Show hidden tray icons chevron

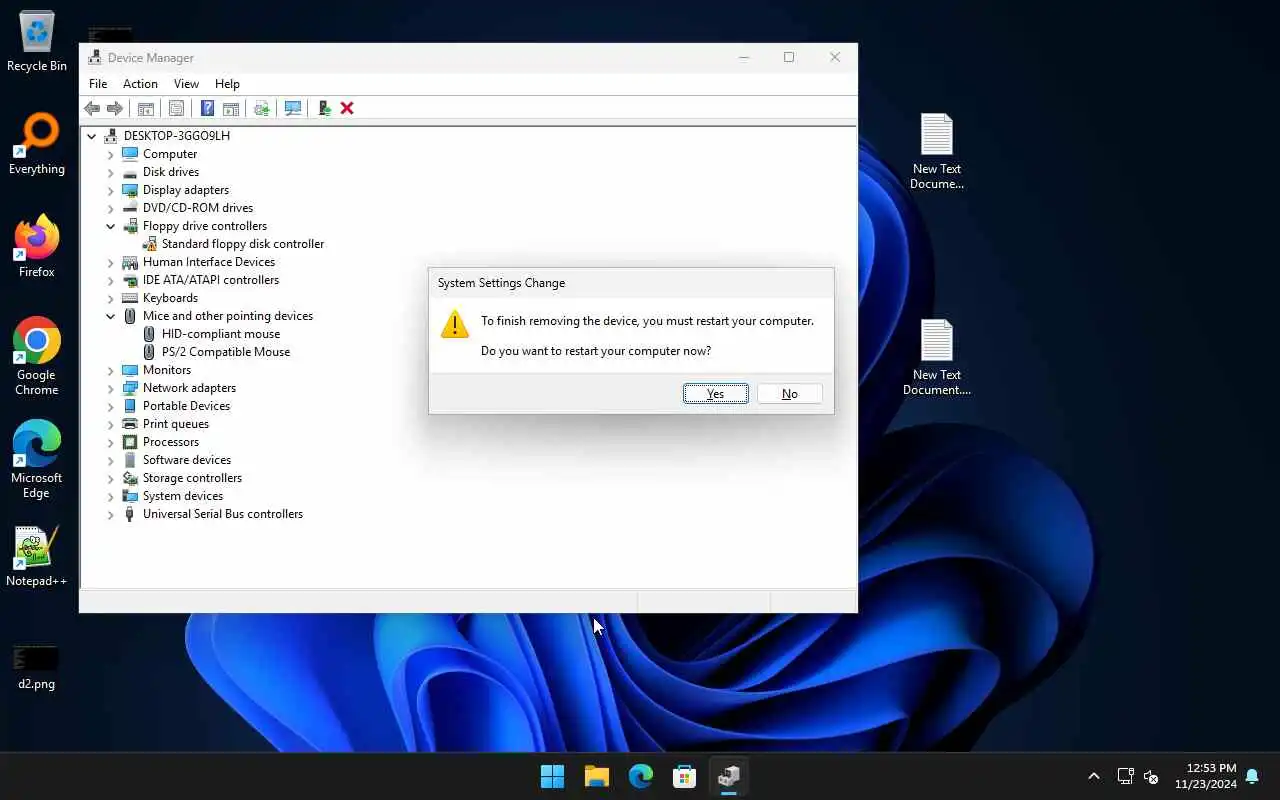coord(1094,776)
